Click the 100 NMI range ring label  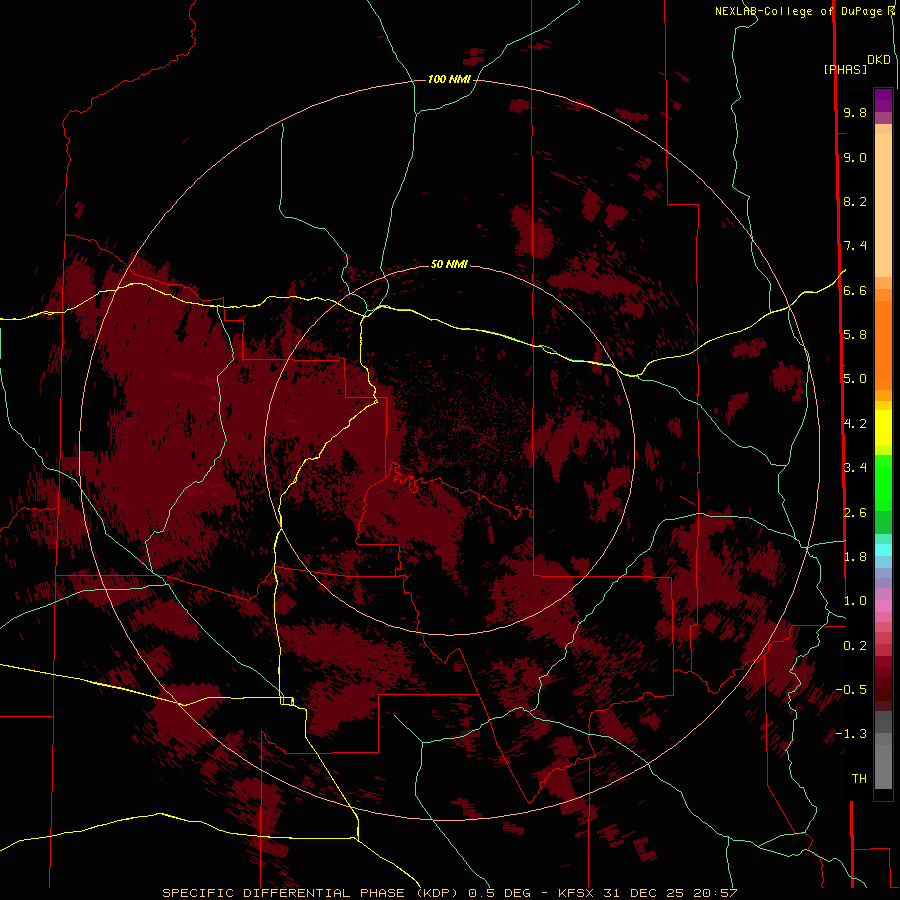[449, 79]
